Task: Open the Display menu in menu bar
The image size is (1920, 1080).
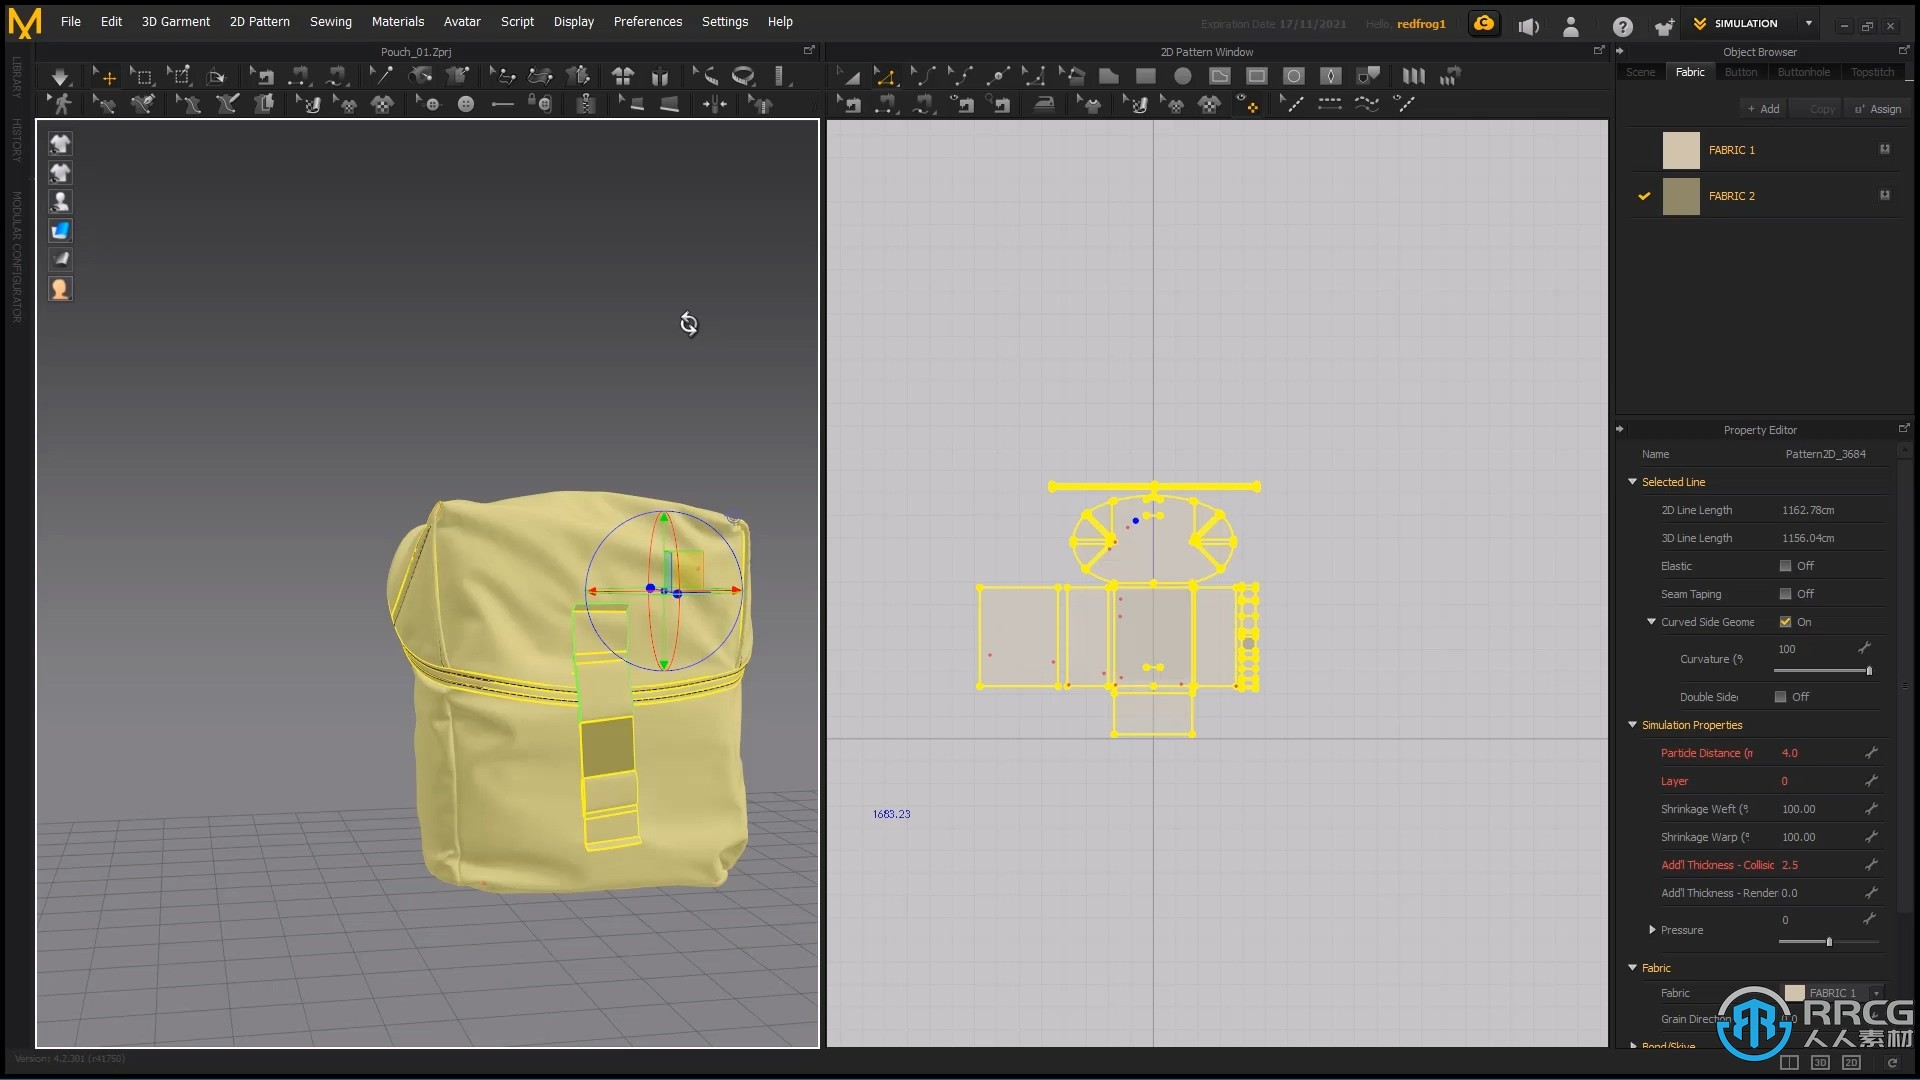Action: [x=571, y=21]
